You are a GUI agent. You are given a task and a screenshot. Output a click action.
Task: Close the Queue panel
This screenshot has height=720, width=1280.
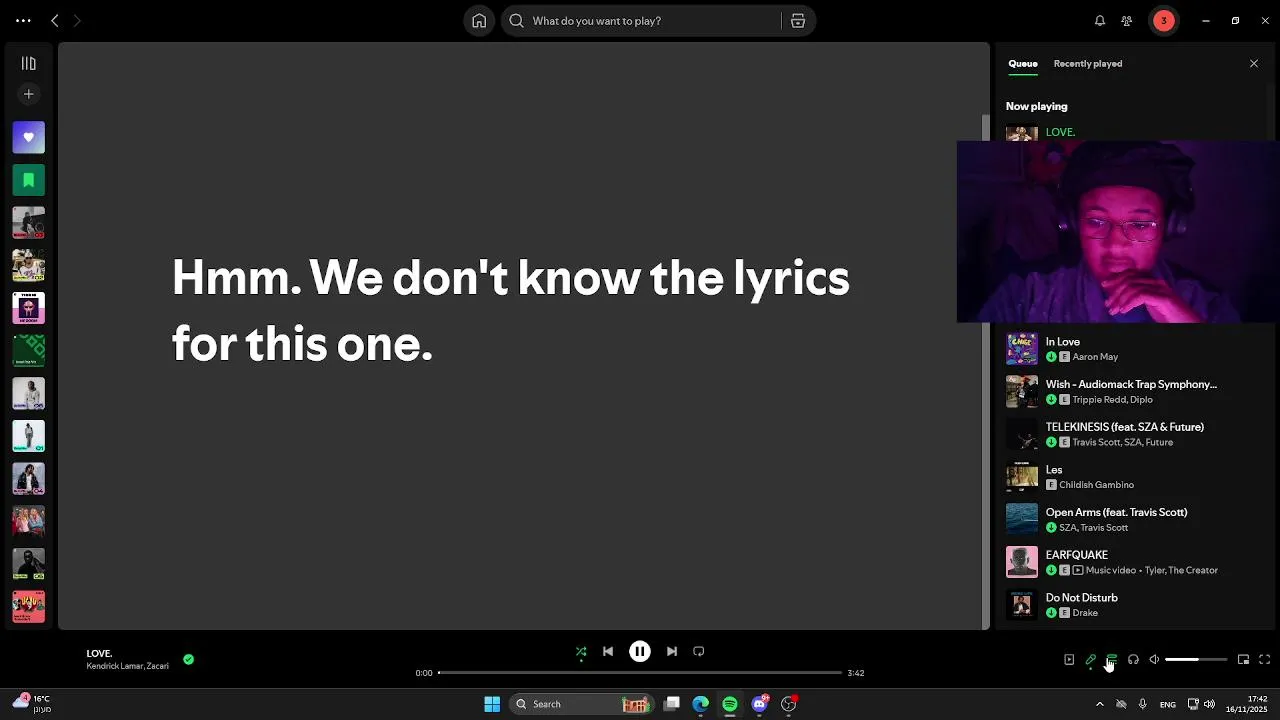pyautogui.click(x=1254, y=63)
